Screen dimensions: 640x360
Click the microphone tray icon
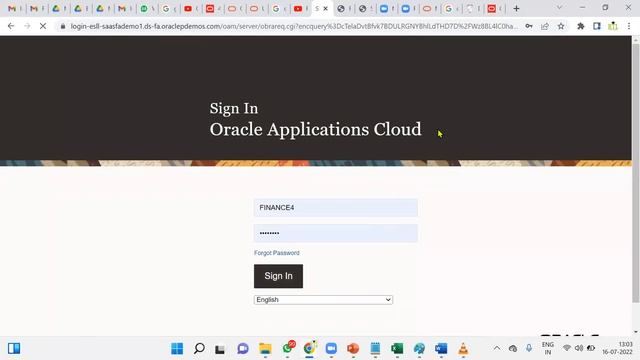[x=529, y=348]
